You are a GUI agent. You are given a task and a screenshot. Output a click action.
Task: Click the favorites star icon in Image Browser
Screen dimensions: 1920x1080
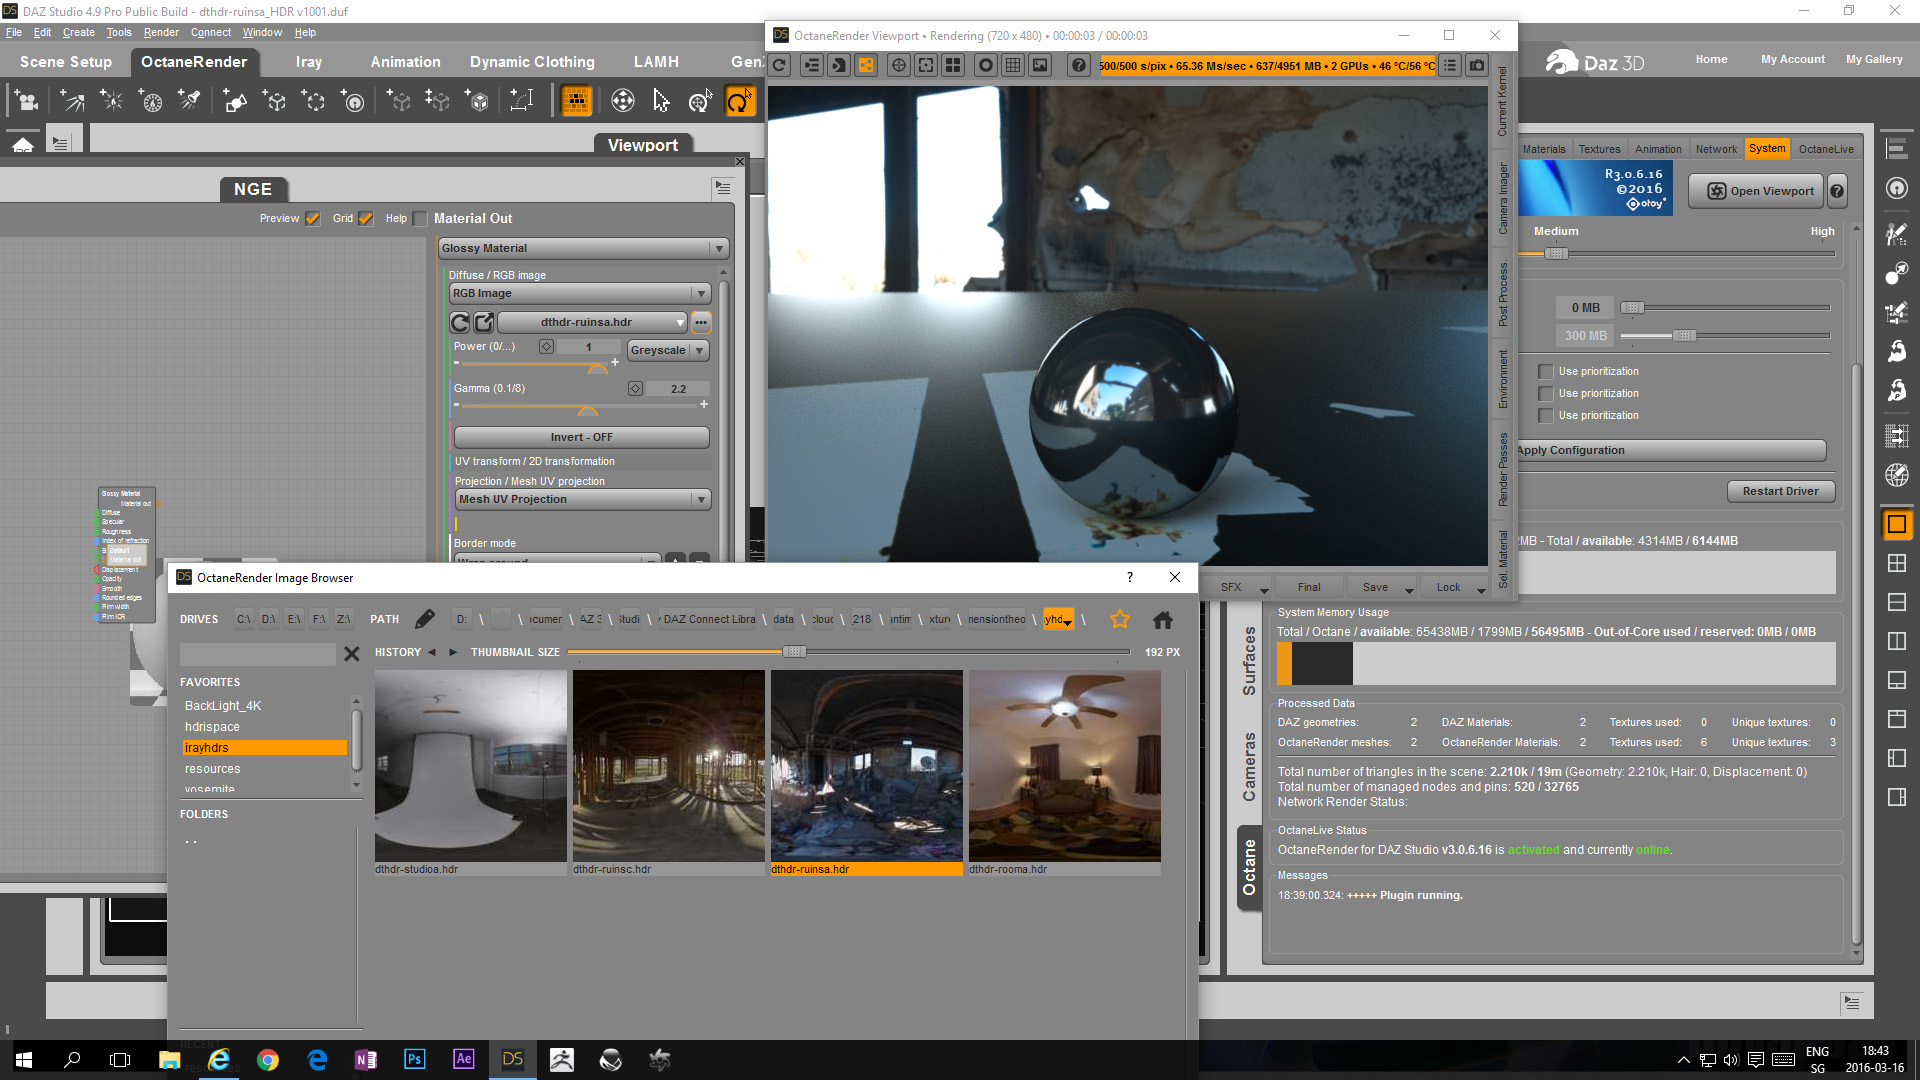(1119, 619)
